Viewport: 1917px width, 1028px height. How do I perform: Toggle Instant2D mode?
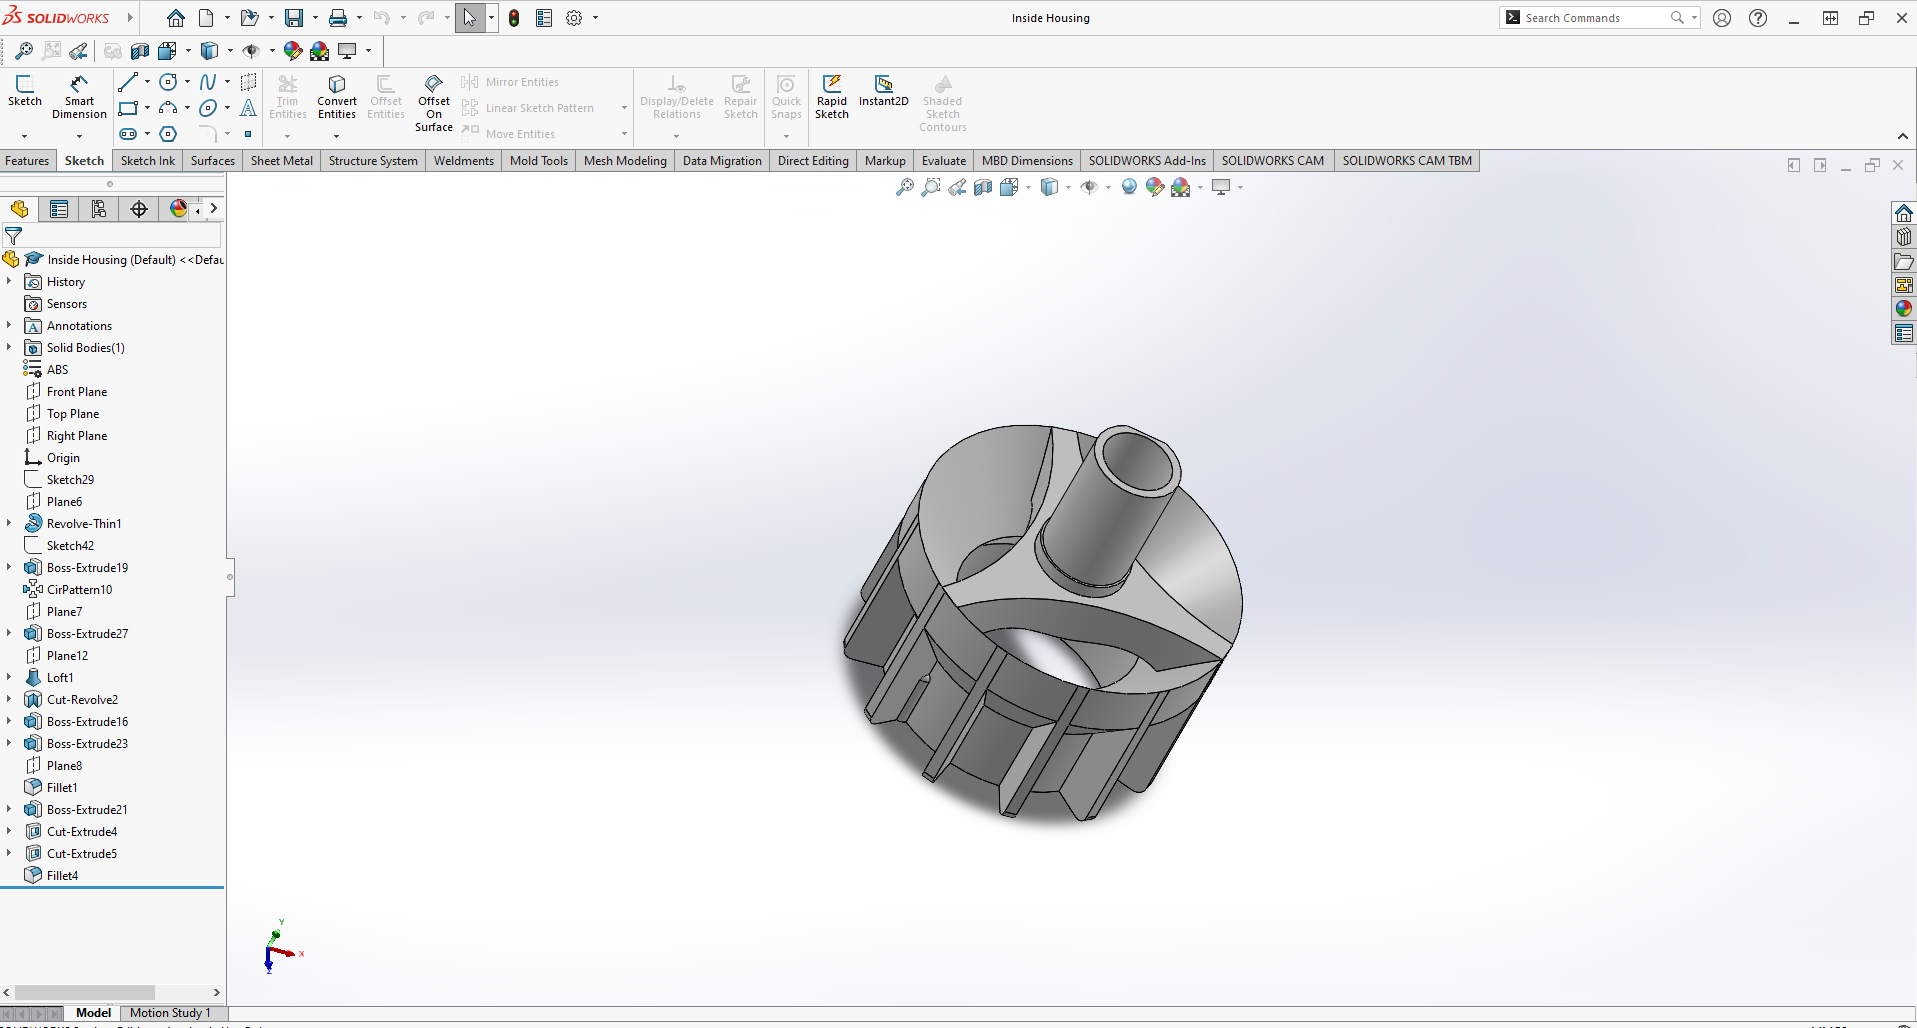[x=884, y=90]
